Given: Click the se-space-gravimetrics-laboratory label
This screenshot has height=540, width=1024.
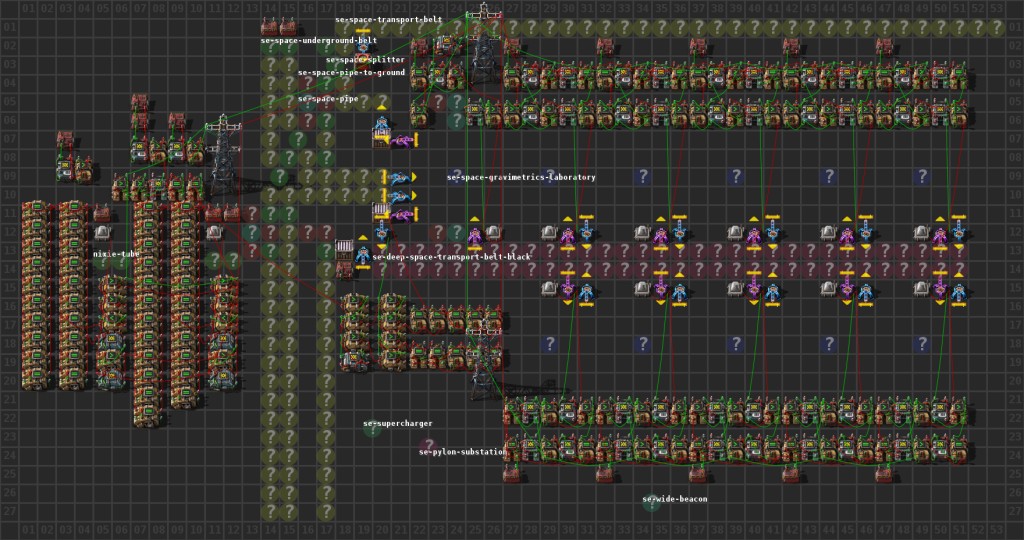Looking at the screenshot, I should (521, 177).
